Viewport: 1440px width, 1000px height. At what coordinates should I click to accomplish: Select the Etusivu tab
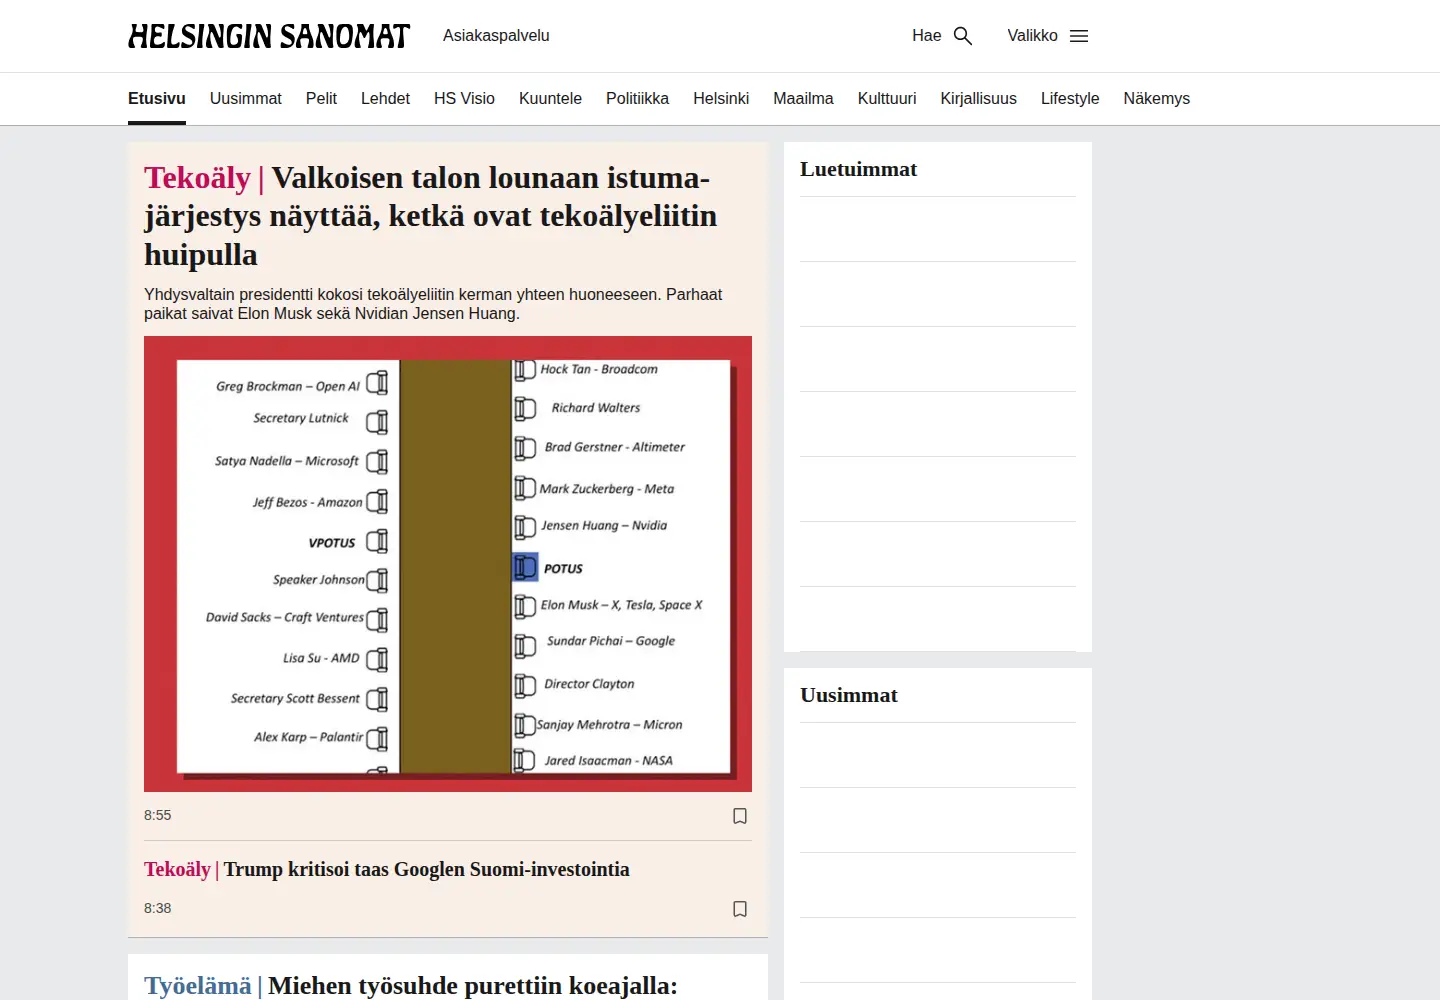tap(157, 98)
